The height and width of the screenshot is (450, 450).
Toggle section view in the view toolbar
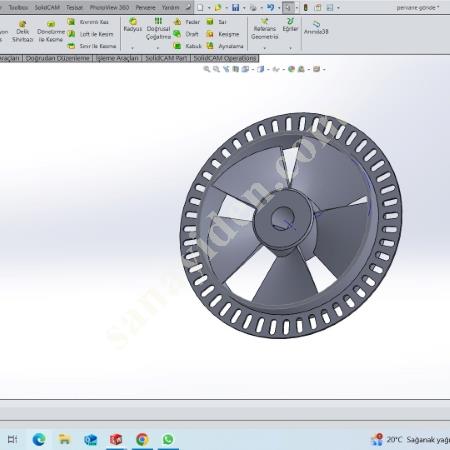point(236,69)
